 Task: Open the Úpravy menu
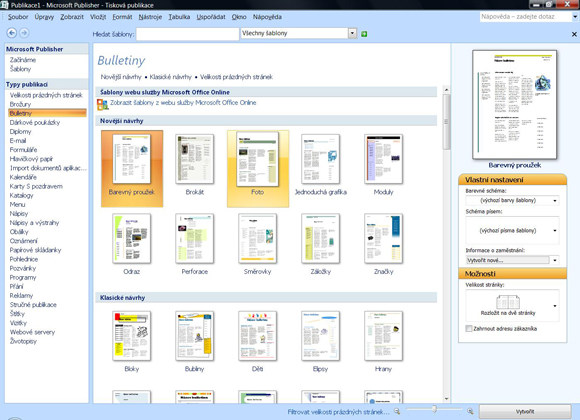click(x=44, y=17)
